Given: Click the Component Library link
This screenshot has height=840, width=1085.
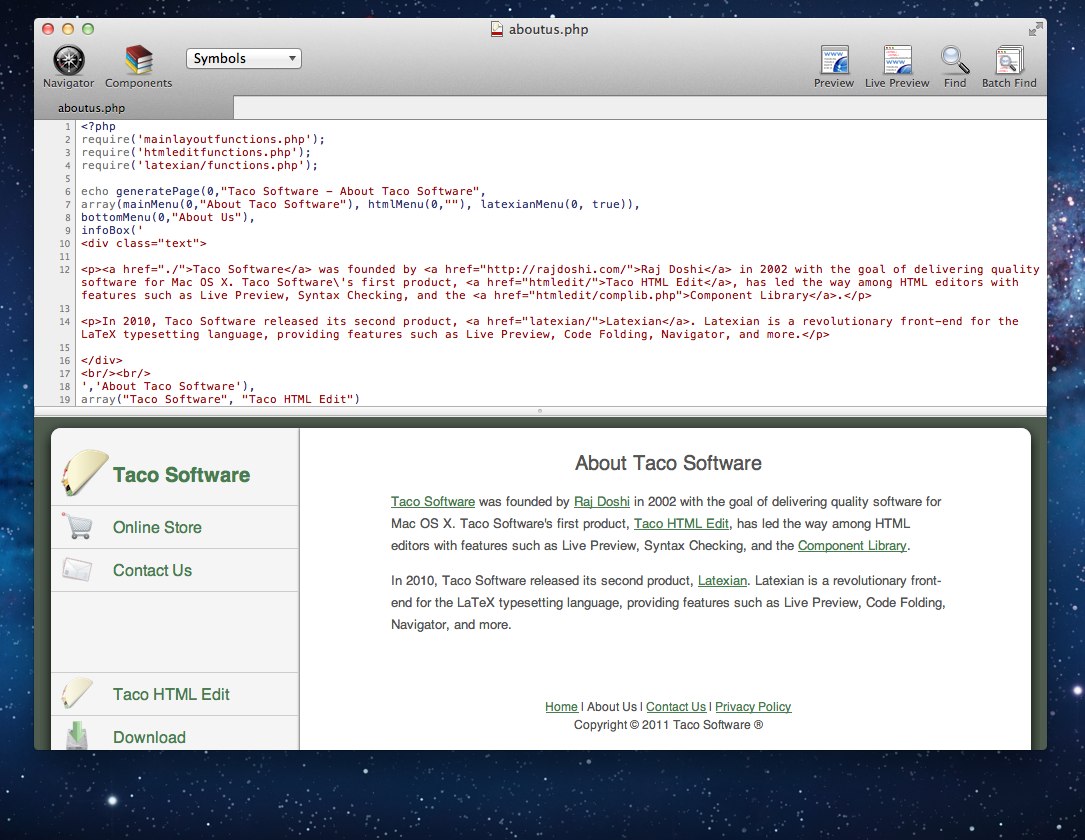Looking at the screenshot, I should 852,546.
